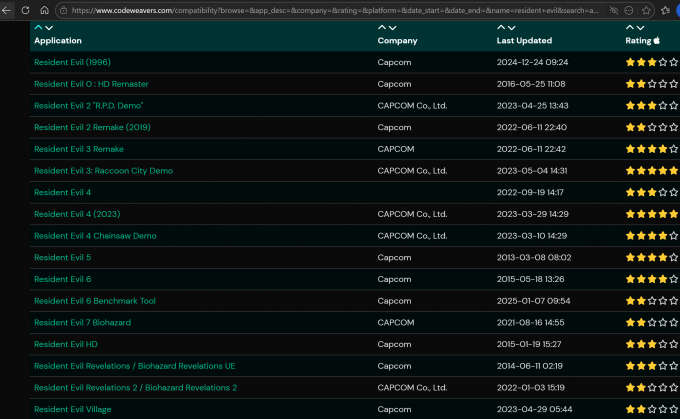Sort Rating column ascending with up arrow
Image resolution: width=680 pixels, height=419 pixels.
tap(630, 27)
